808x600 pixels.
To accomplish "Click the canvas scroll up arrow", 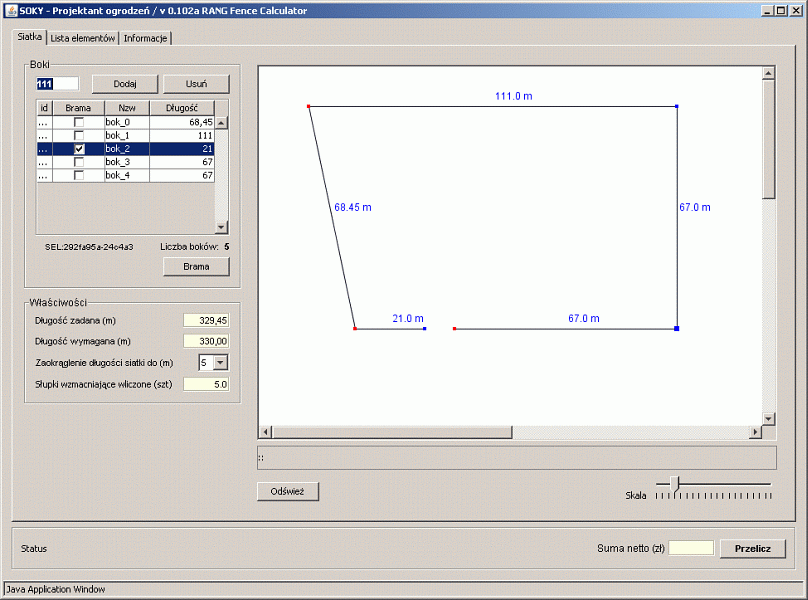I will point(768,73).
